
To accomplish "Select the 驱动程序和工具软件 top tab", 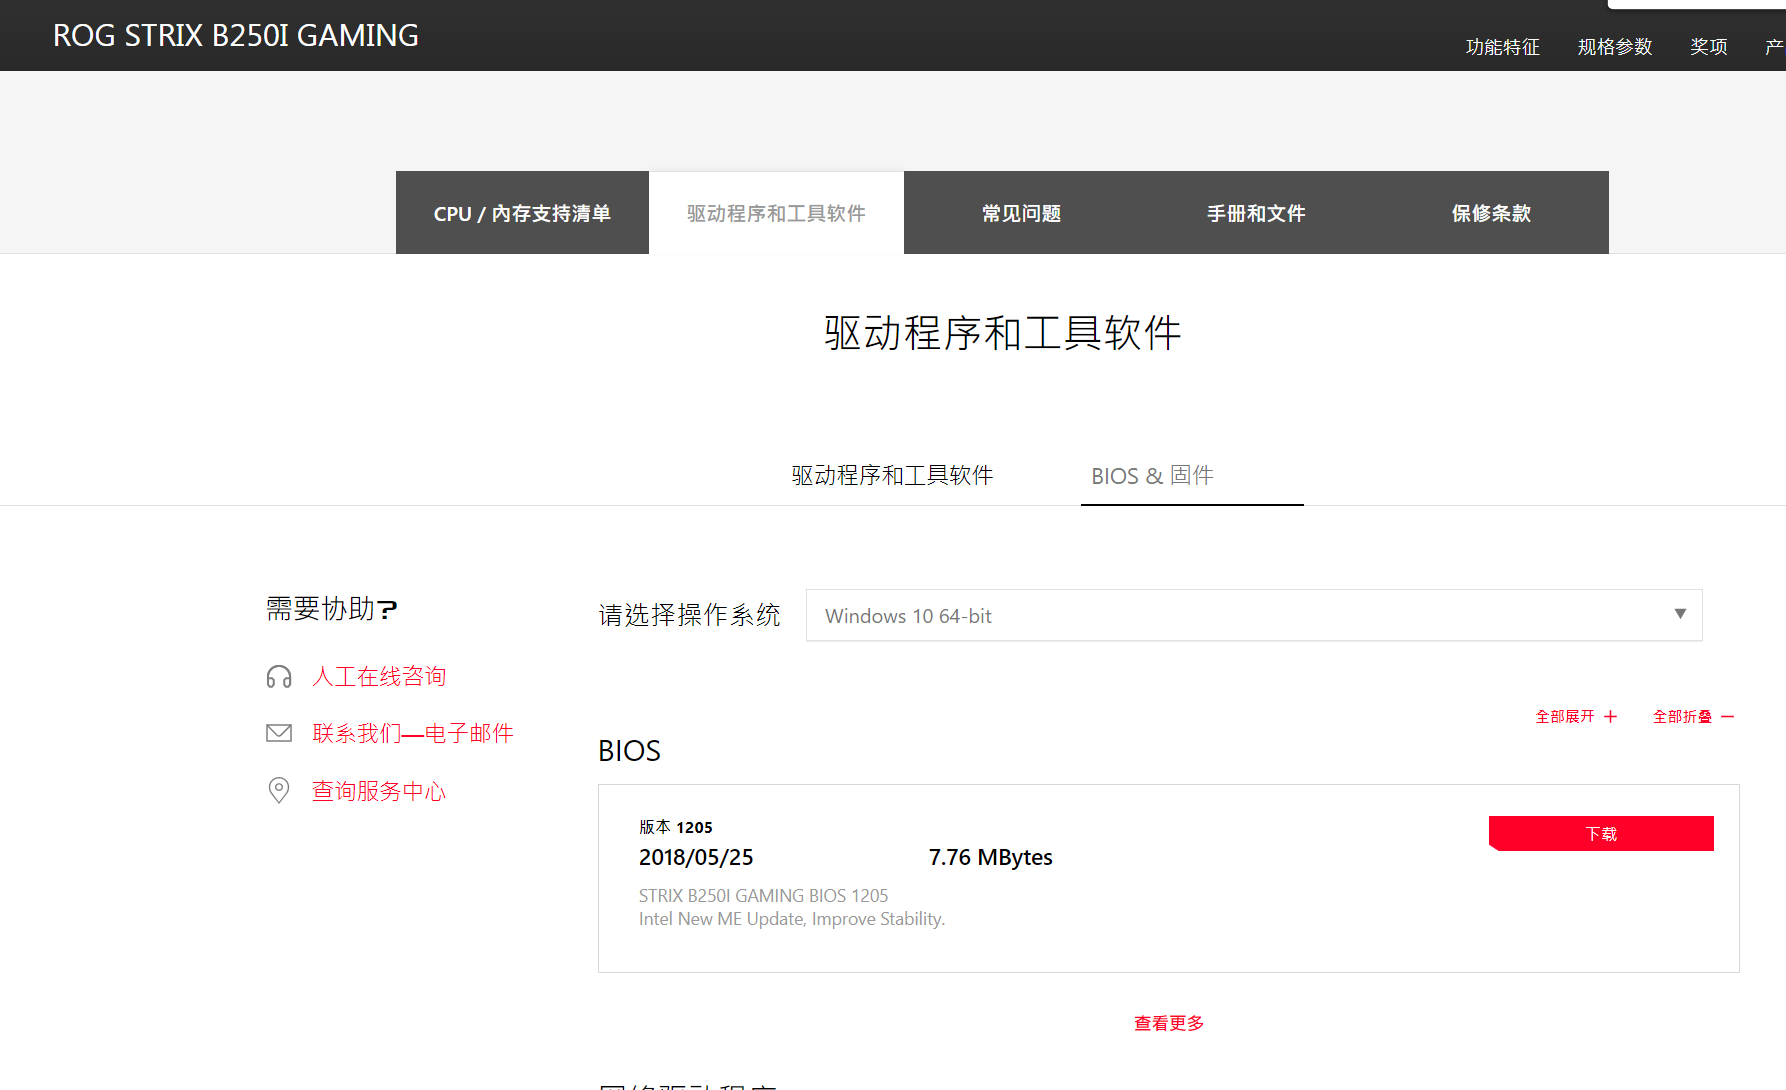I will pyautogui.click(x=776, y=213).
